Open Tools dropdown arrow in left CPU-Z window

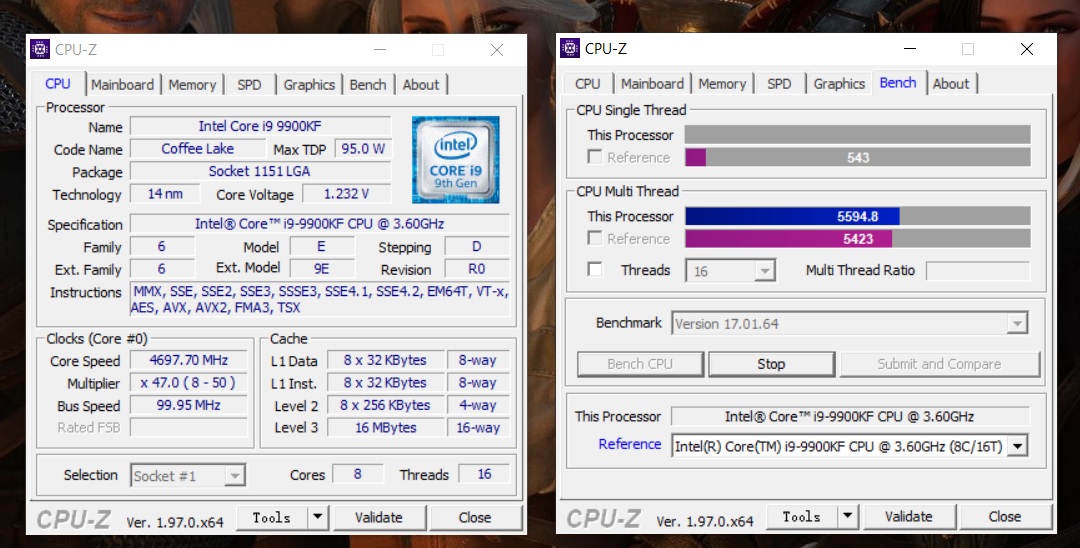[x=318, y=517]
